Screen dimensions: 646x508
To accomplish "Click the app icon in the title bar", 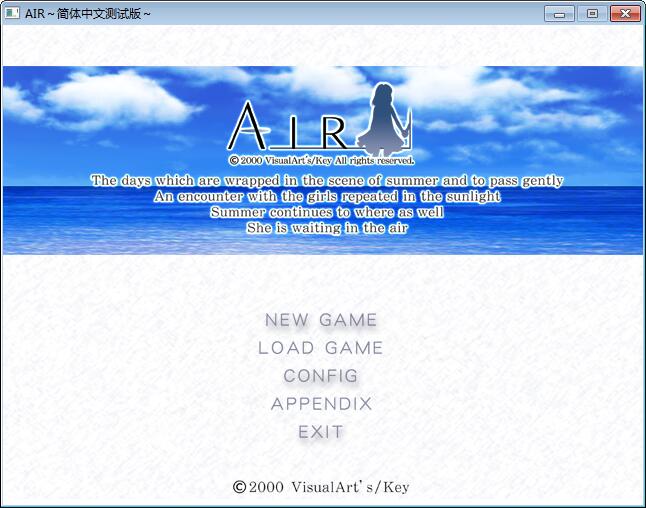I will (13, 13).
